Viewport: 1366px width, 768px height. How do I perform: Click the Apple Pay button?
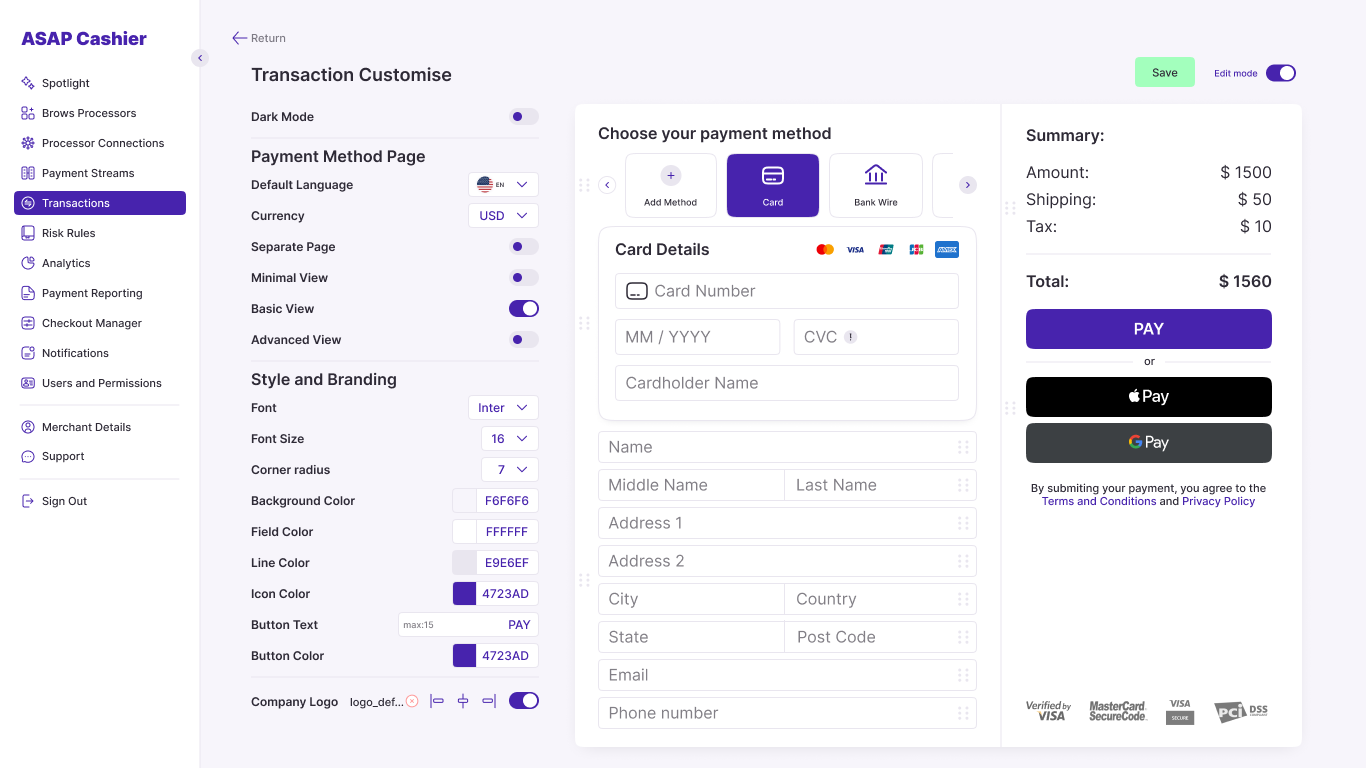[x=1149, y=397]
